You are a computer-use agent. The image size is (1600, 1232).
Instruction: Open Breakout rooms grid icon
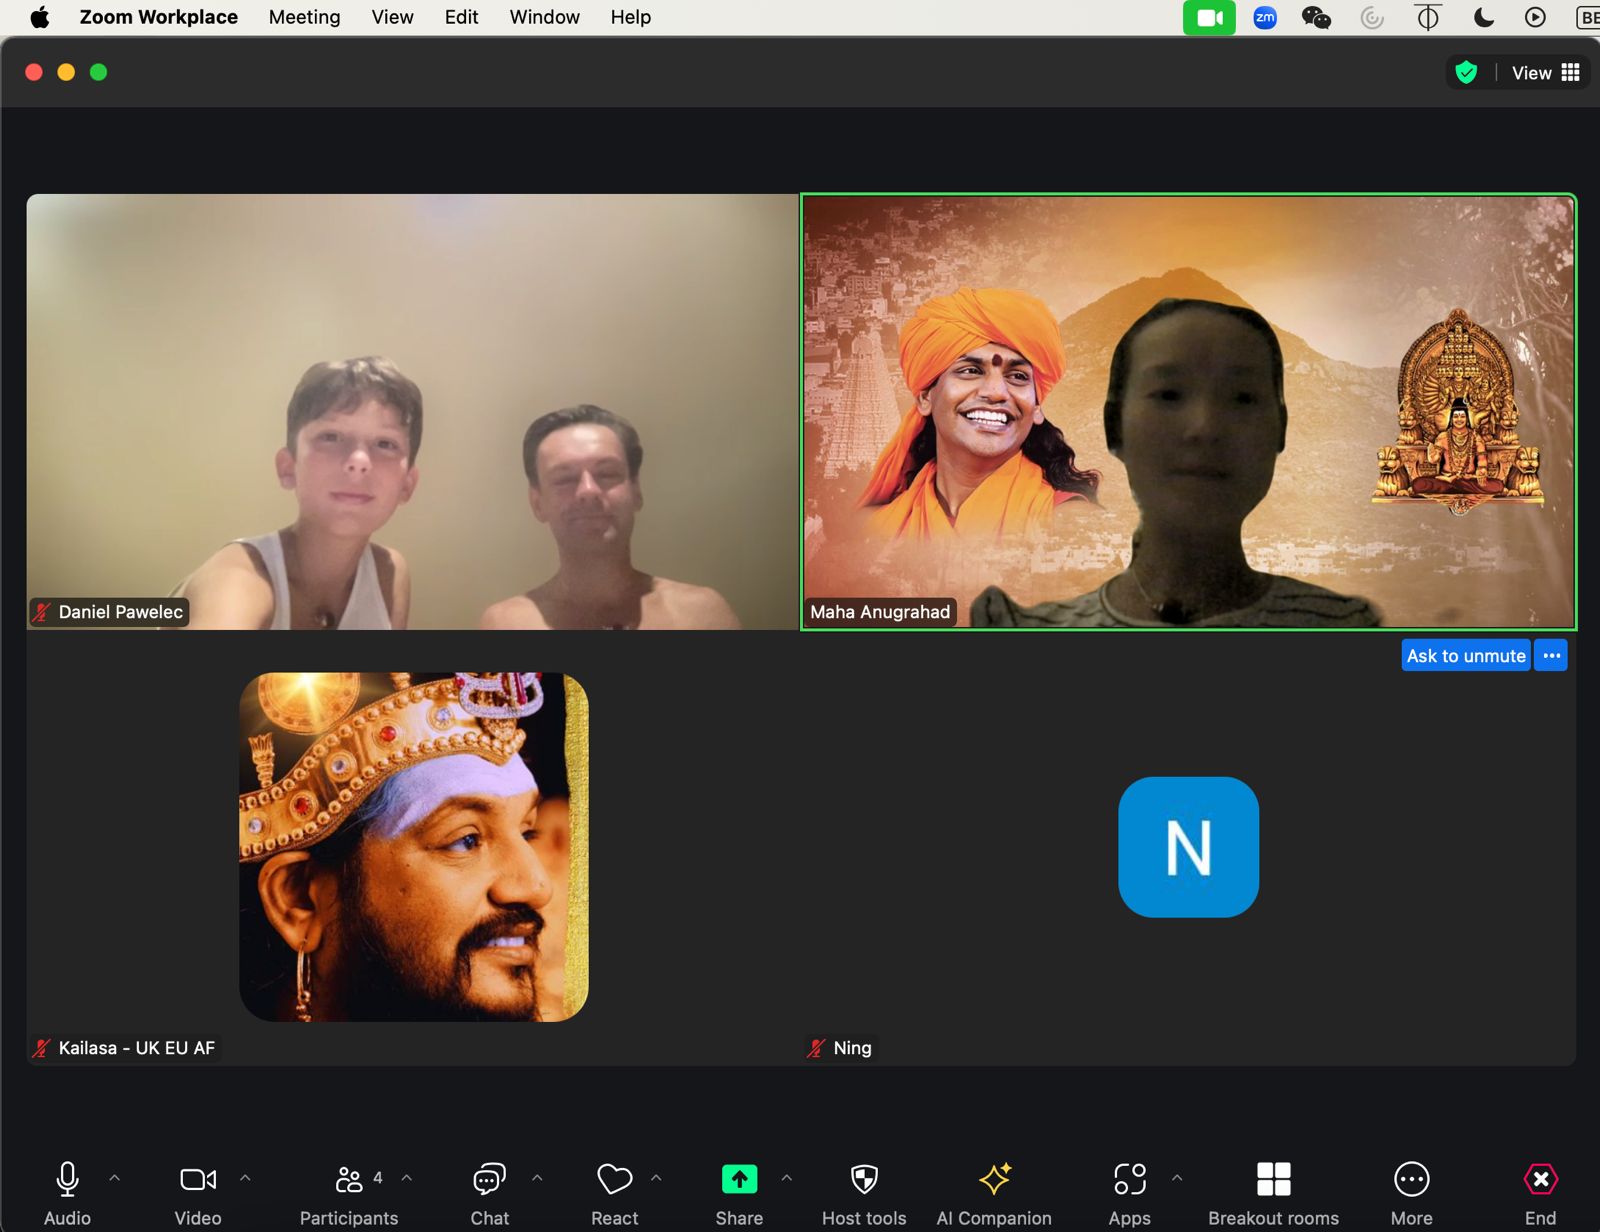click(x=1273, y=1180)
